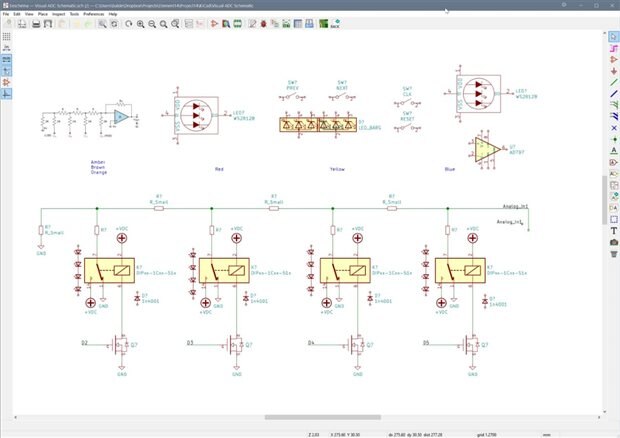Select the Delete (trash) tool
Screen dimensions: 620x438
click(x=612, y=254)
